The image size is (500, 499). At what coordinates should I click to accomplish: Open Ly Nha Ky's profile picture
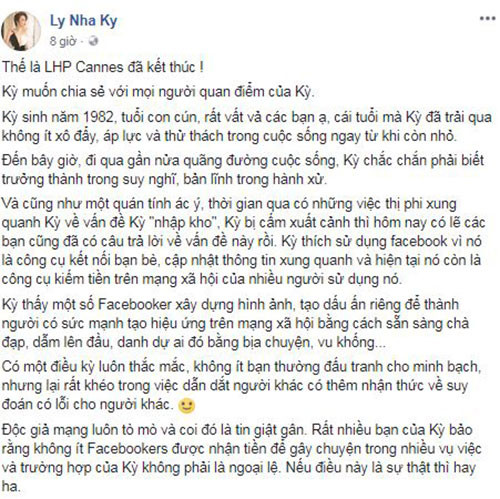pos(21,31)
